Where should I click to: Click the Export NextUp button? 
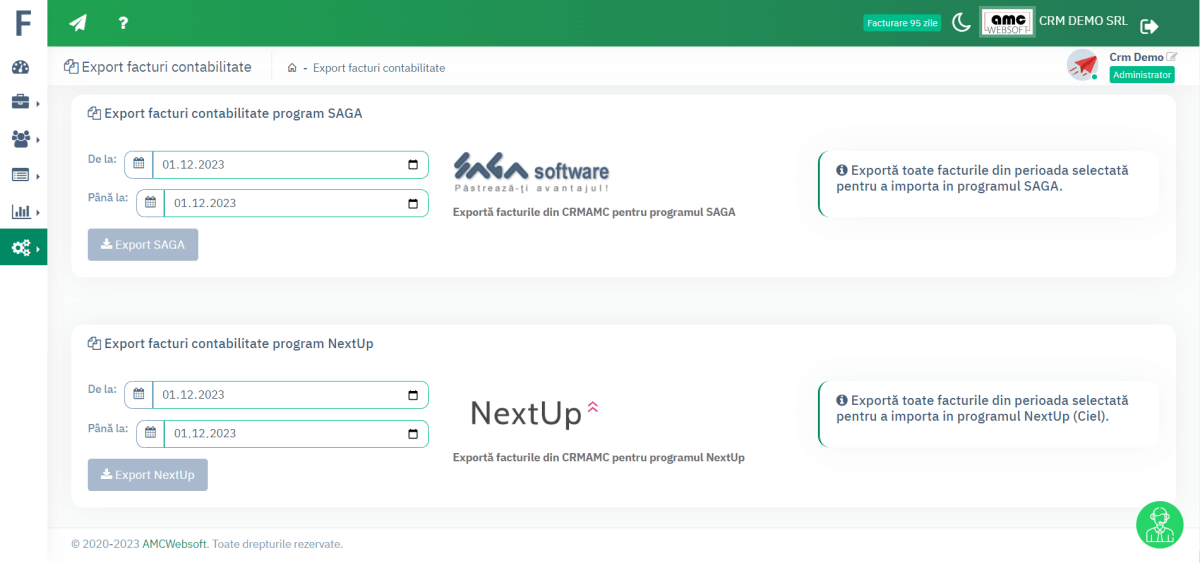point(148,475)
